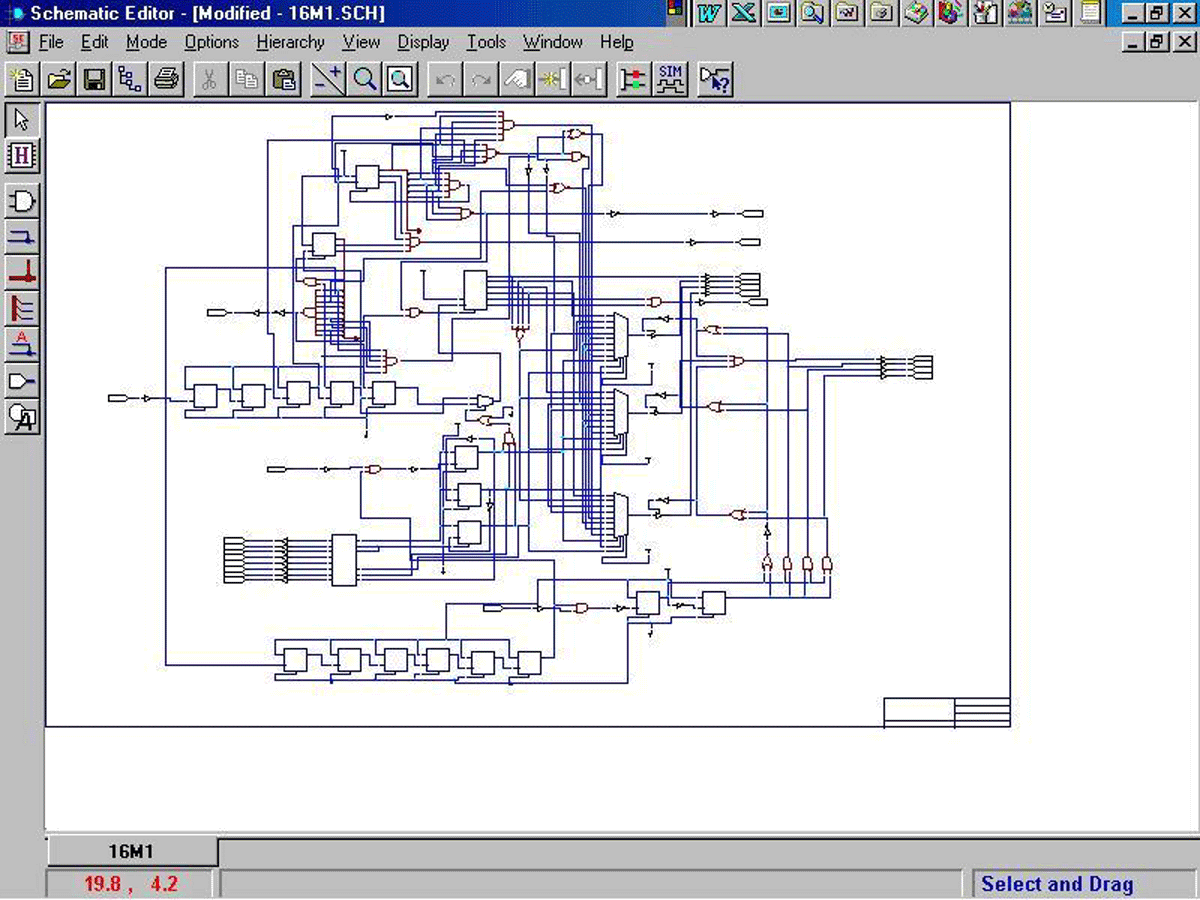The height and width of the screenshot is (900, 1200).
Task: Click the Open file folder icon
Action: coord(59,79)
